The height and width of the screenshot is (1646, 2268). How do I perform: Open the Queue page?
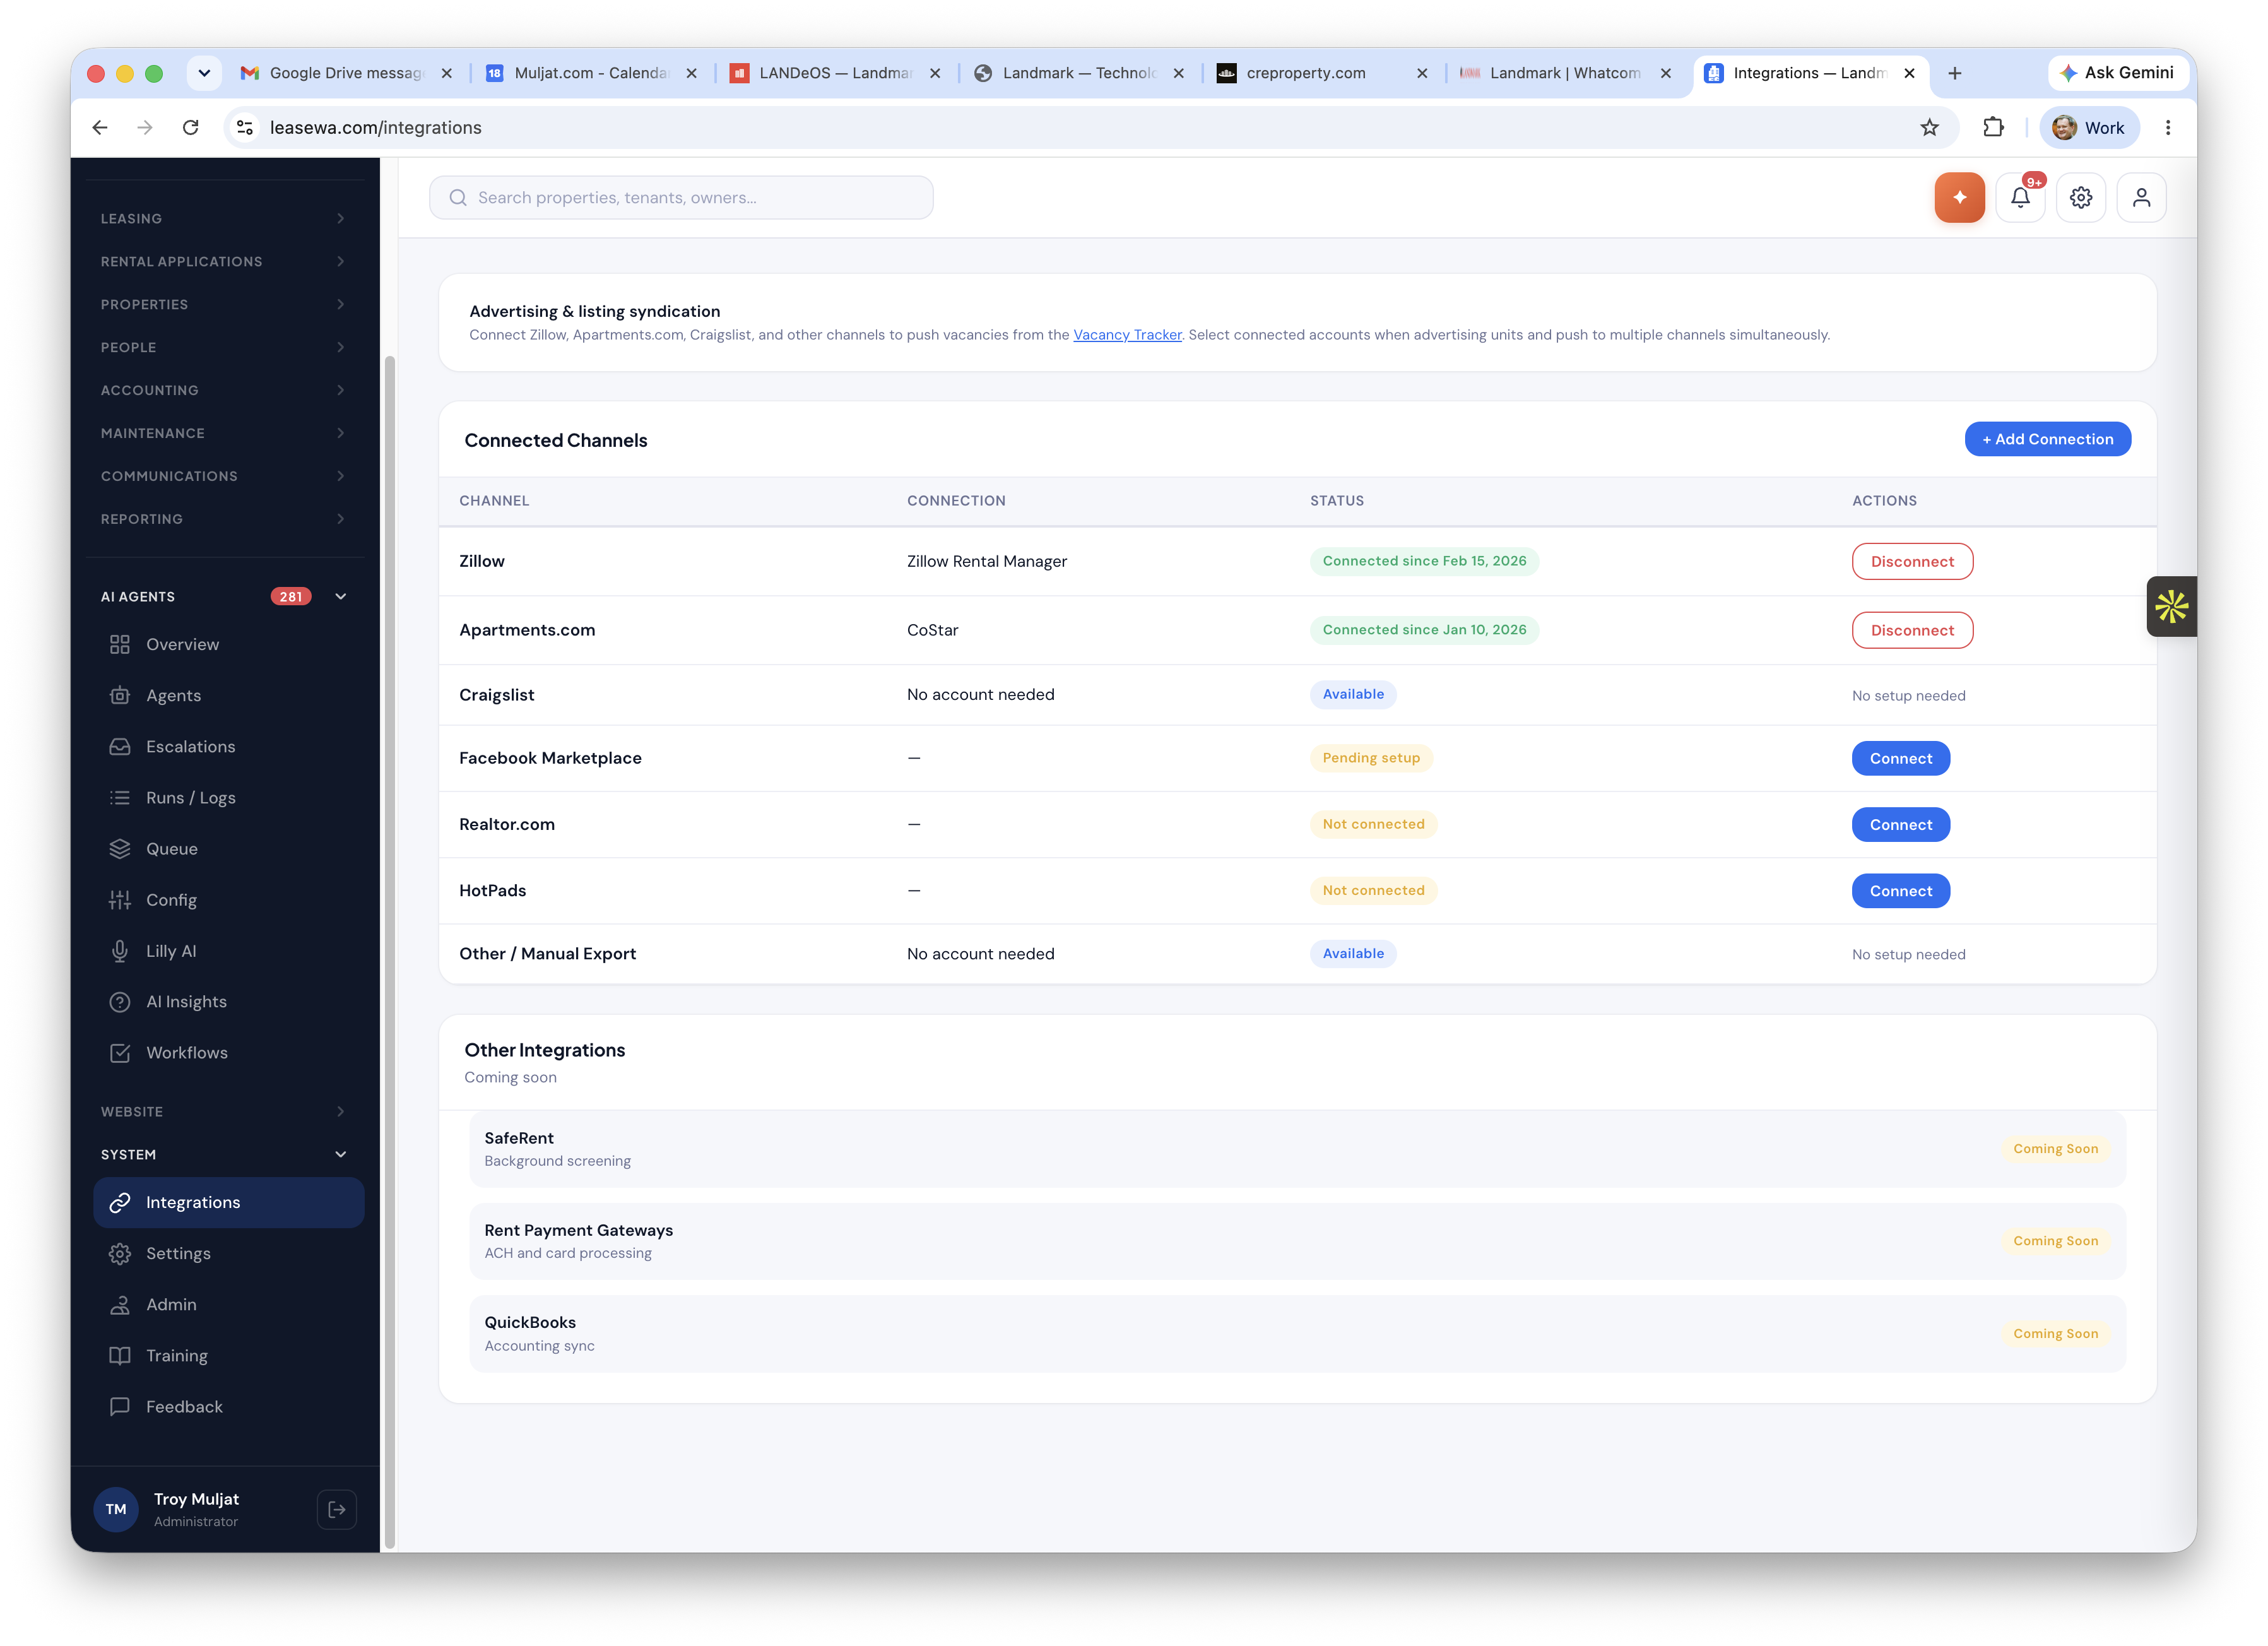click(x=228, y=848)
